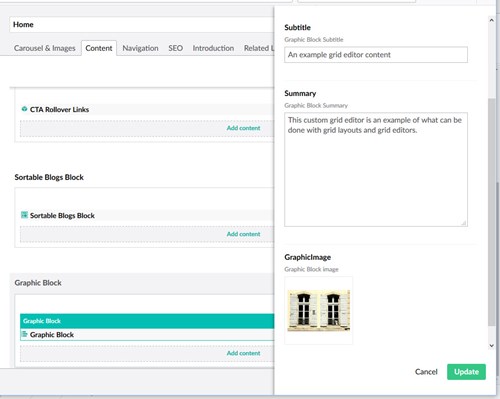Click the panel scrollbar down arrow

[491, 346]
